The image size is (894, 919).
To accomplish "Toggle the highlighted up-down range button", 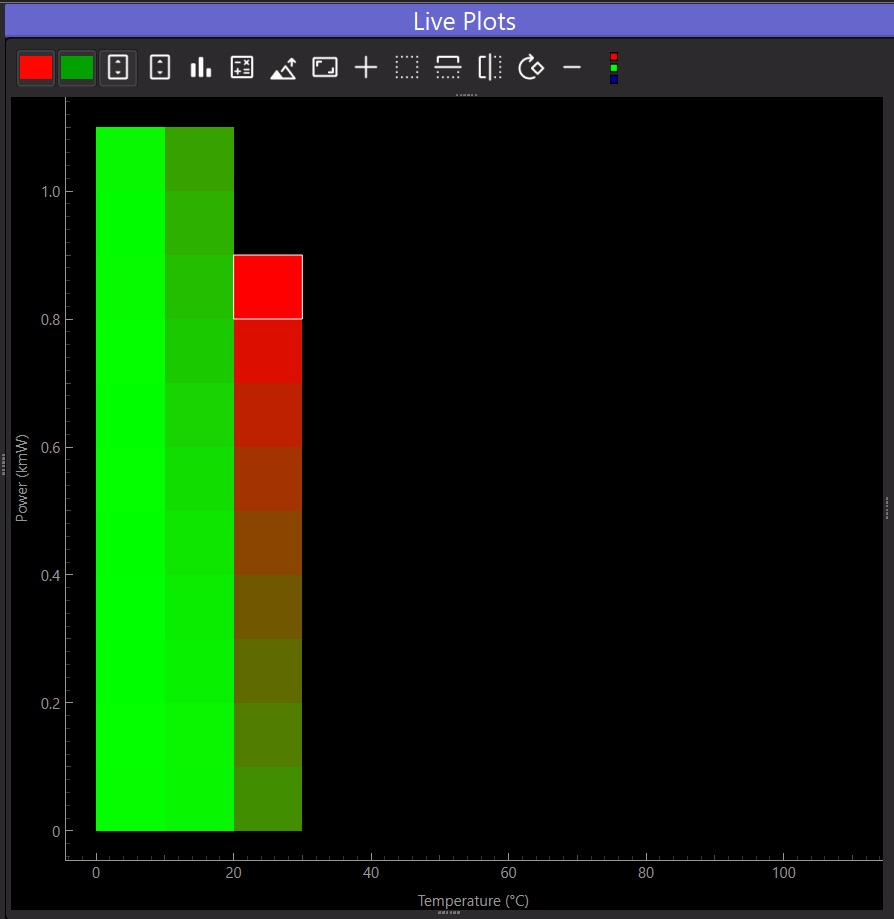I will coord(118,68).
